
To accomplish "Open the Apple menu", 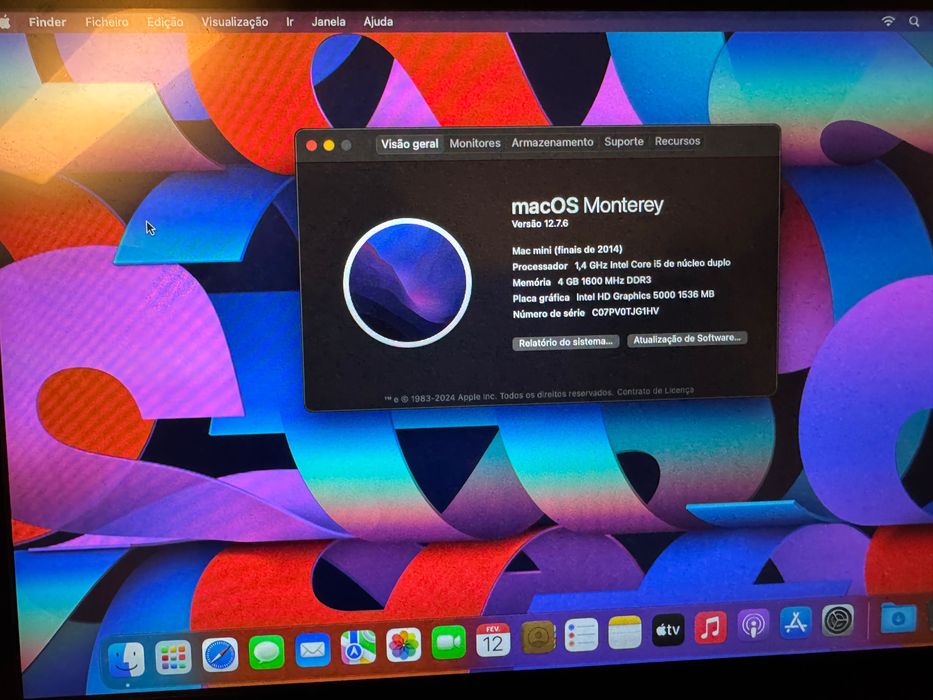I will coord(5,22).
